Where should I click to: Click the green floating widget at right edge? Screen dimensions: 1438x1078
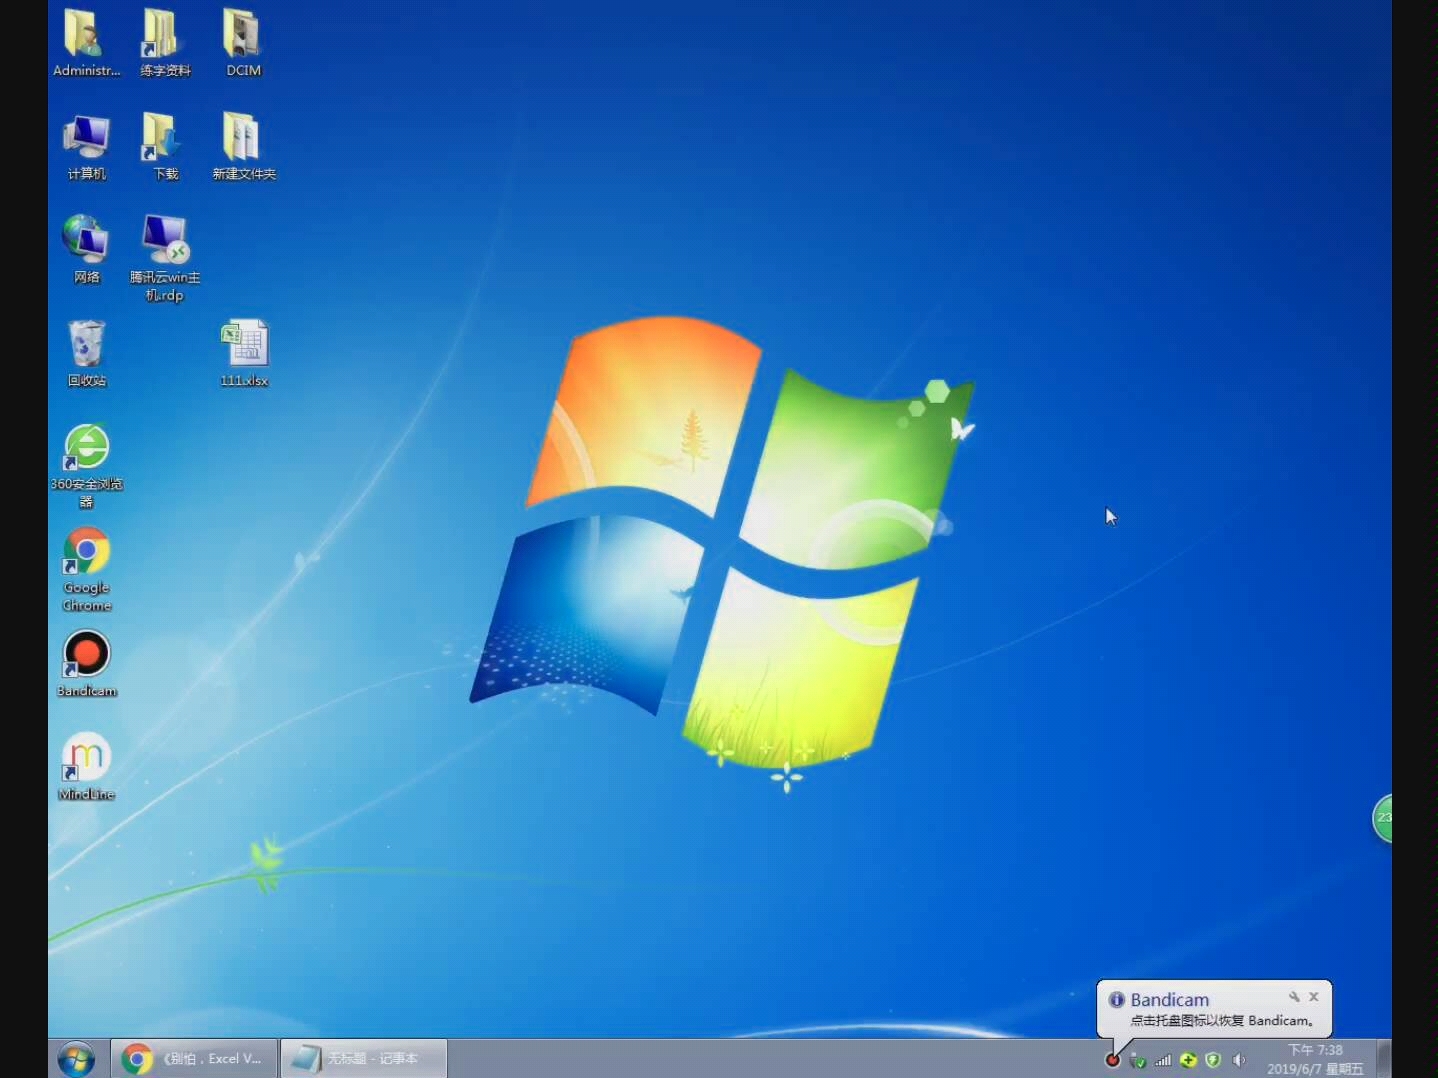1382,818
